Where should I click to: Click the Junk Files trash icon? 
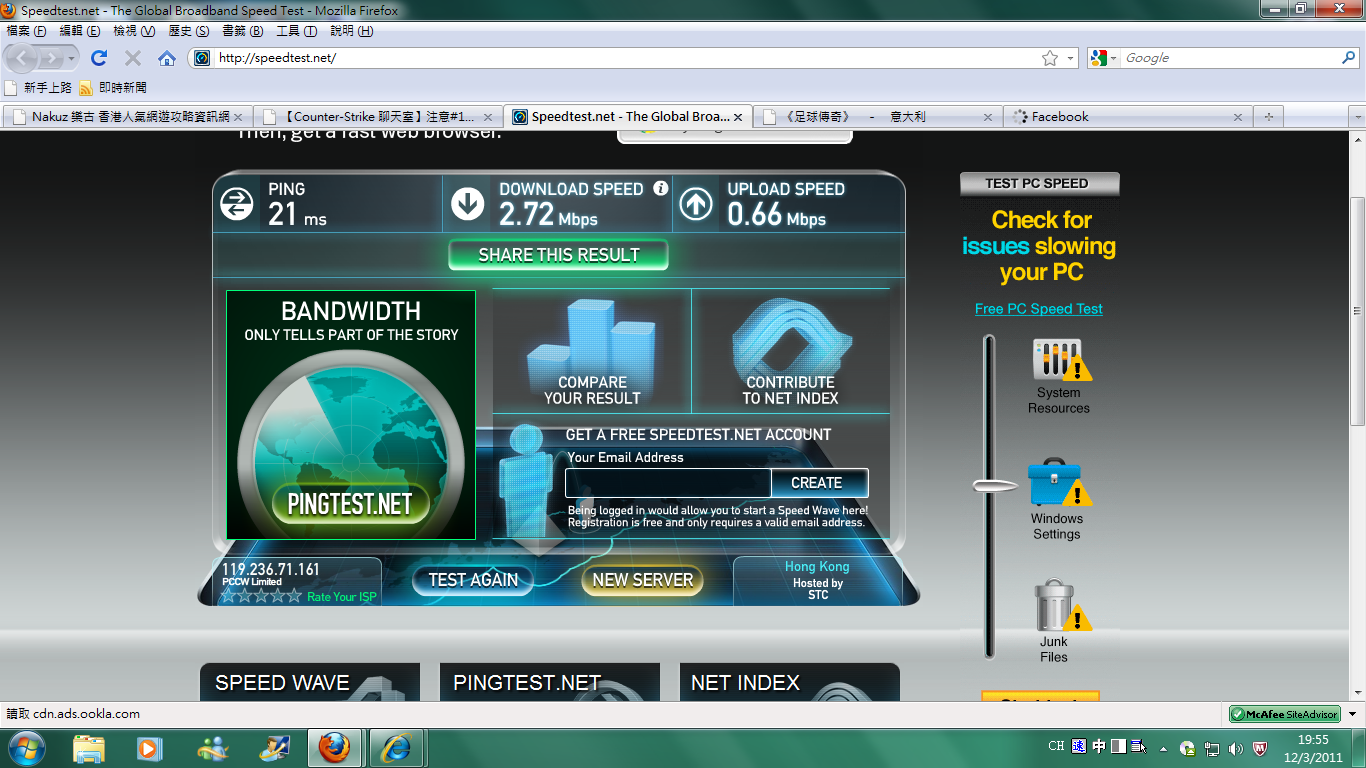(x=1054, y=606)
